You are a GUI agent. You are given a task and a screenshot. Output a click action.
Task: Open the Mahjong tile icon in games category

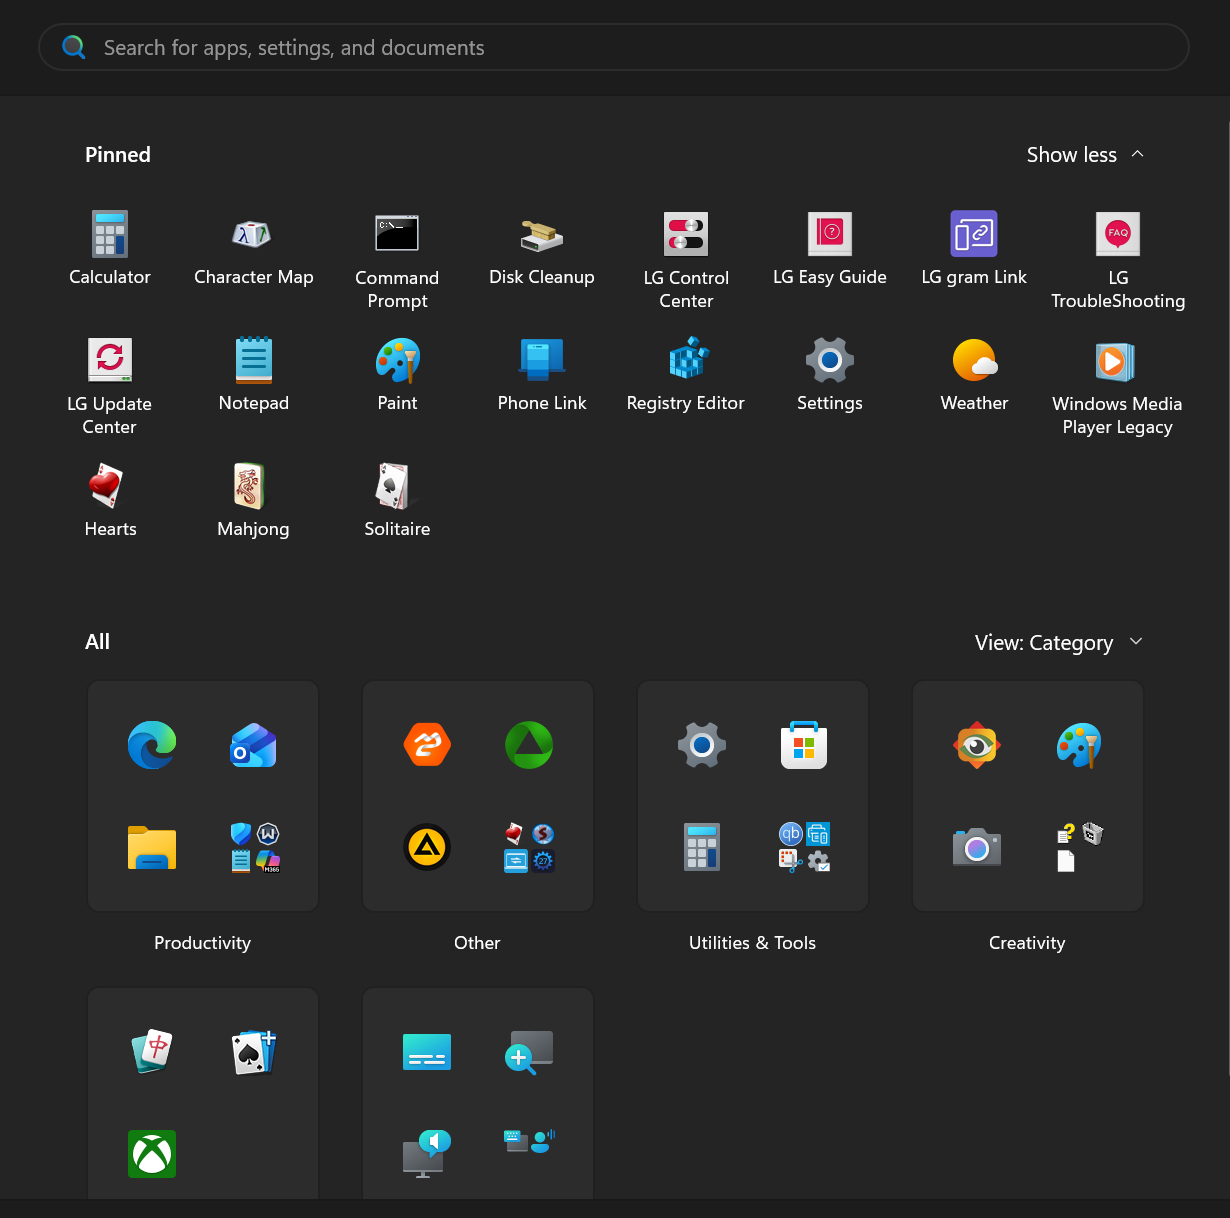pos(152,1052)
